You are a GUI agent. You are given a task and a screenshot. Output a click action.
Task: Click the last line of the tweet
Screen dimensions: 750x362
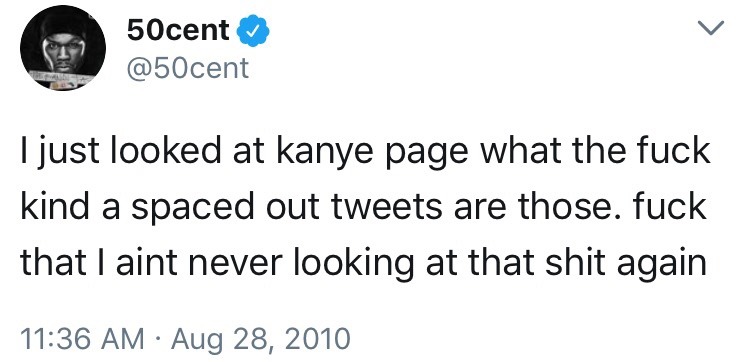[x=364, y=263]
